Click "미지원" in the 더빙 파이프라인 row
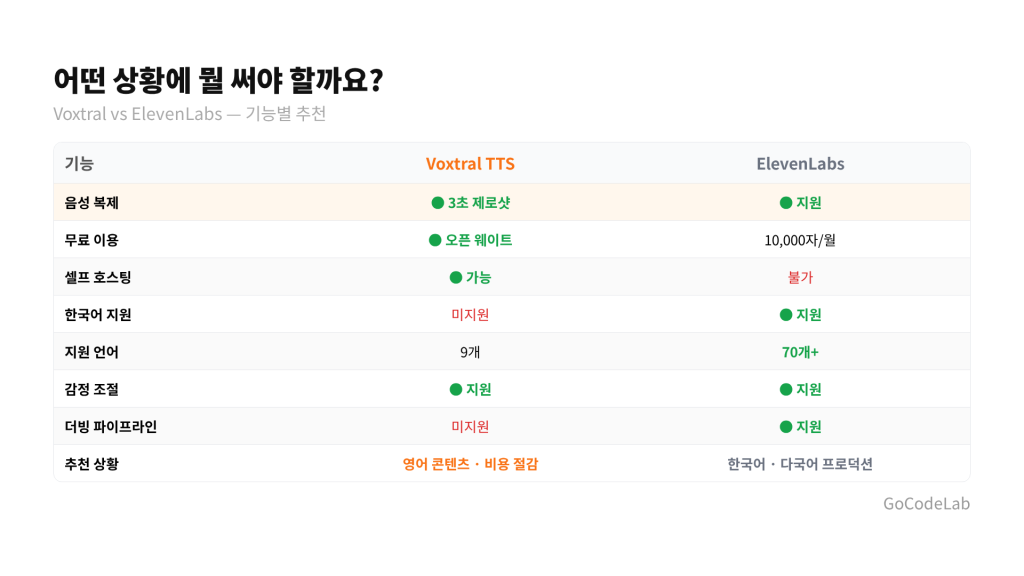This screenshot has width=1024, height=576. [x=470, y=427]
